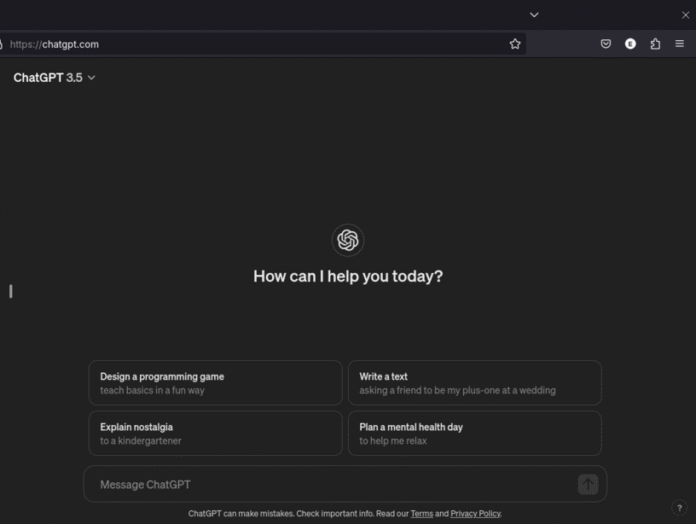
Task: Click the ChatGPT logo icon
Action: (x=348, y=240)
